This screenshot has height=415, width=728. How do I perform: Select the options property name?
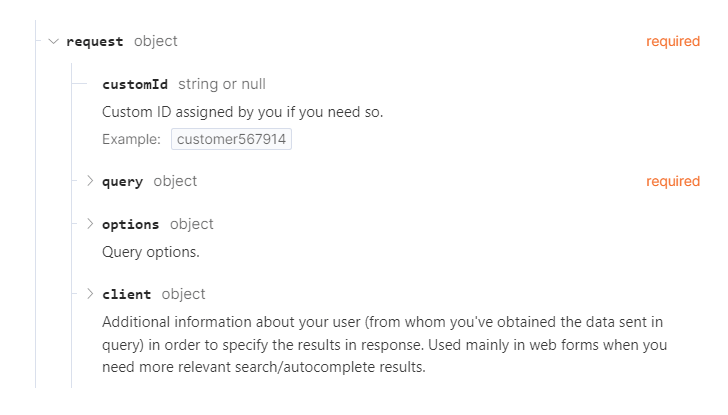(131, 224)
